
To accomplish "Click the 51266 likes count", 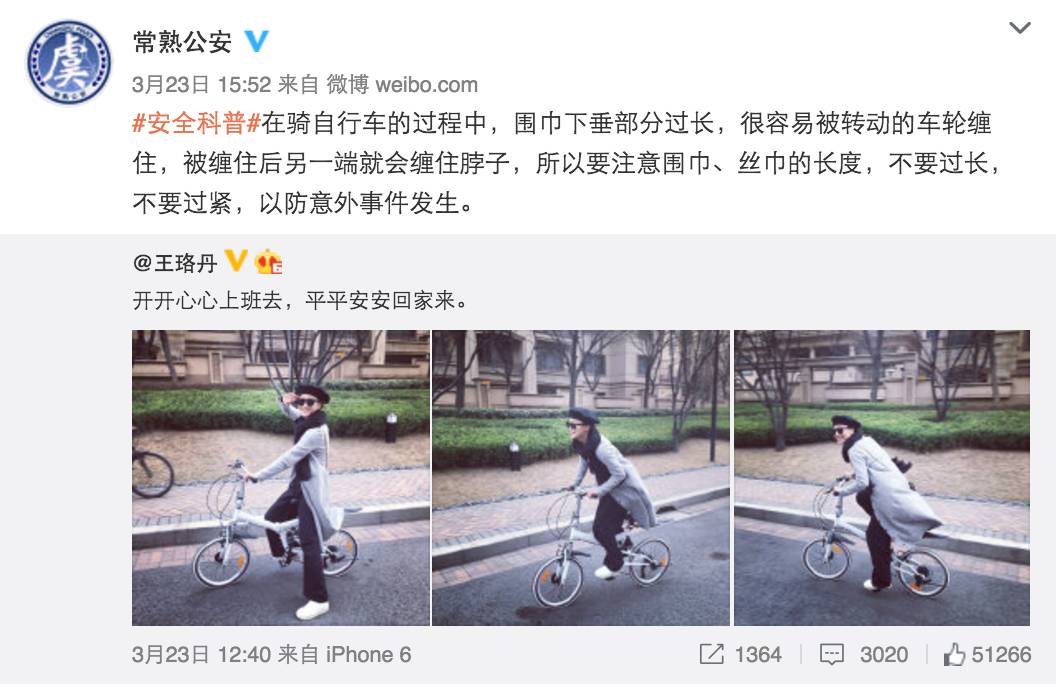I will [1001, 654].
